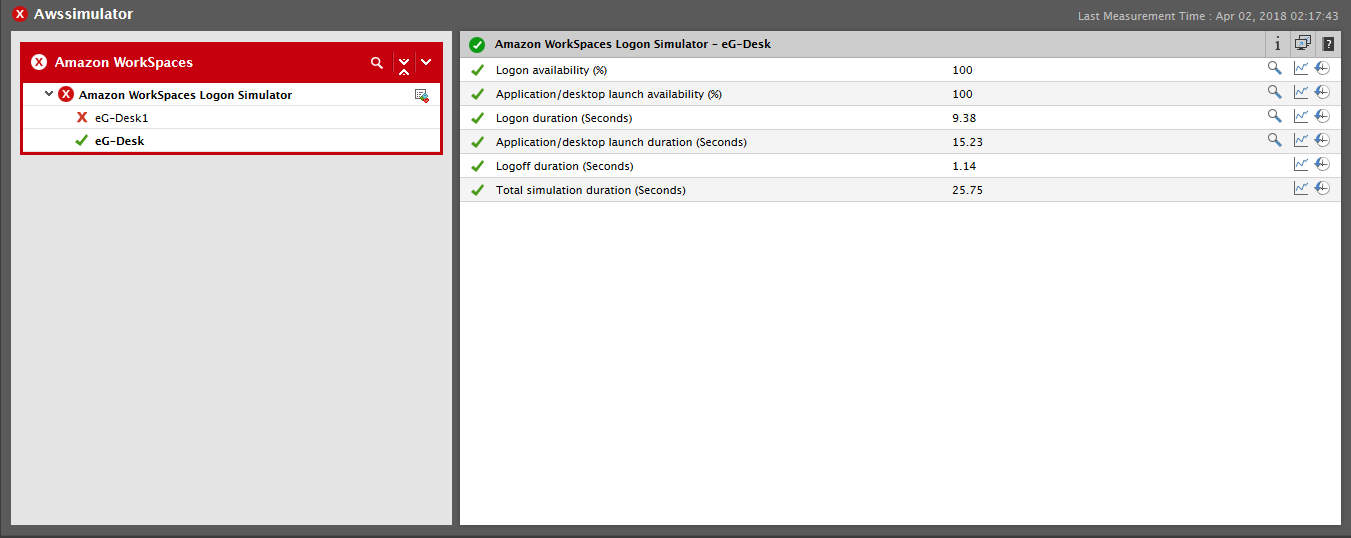The height and width of the screenshot is (538, 1351).
Task: Click value 25.75 for total simulation
Action: coord(967,190)
